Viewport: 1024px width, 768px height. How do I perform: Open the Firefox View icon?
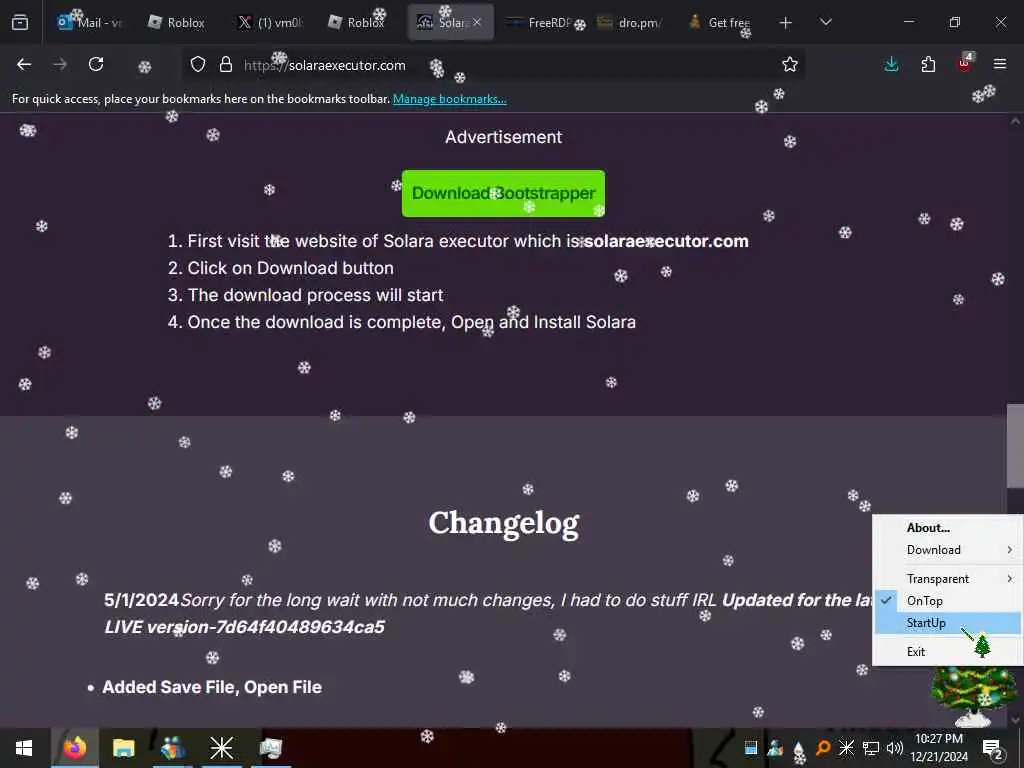point(20,23)
